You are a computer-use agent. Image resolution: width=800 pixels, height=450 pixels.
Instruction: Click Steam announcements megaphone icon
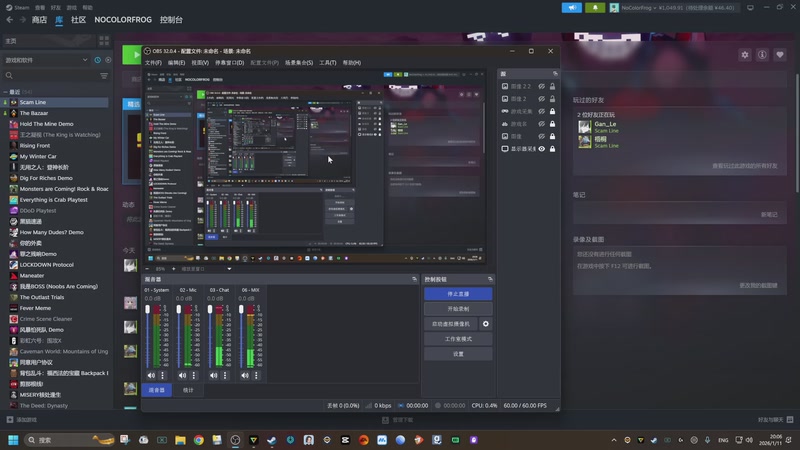click(571, 8)
